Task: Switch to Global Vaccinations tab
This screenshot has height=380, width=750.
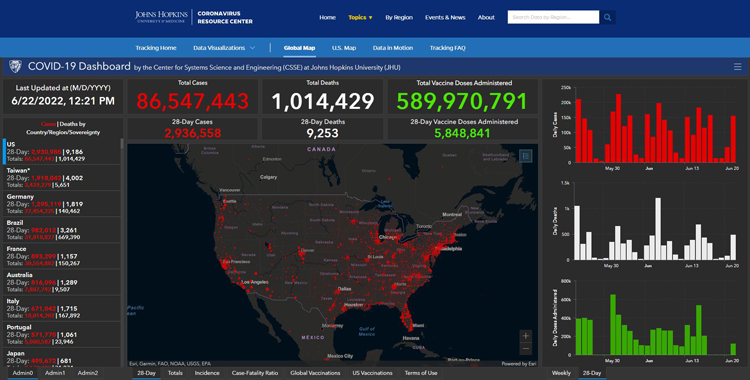Action: pyautogui.click(x=315, y=373)
